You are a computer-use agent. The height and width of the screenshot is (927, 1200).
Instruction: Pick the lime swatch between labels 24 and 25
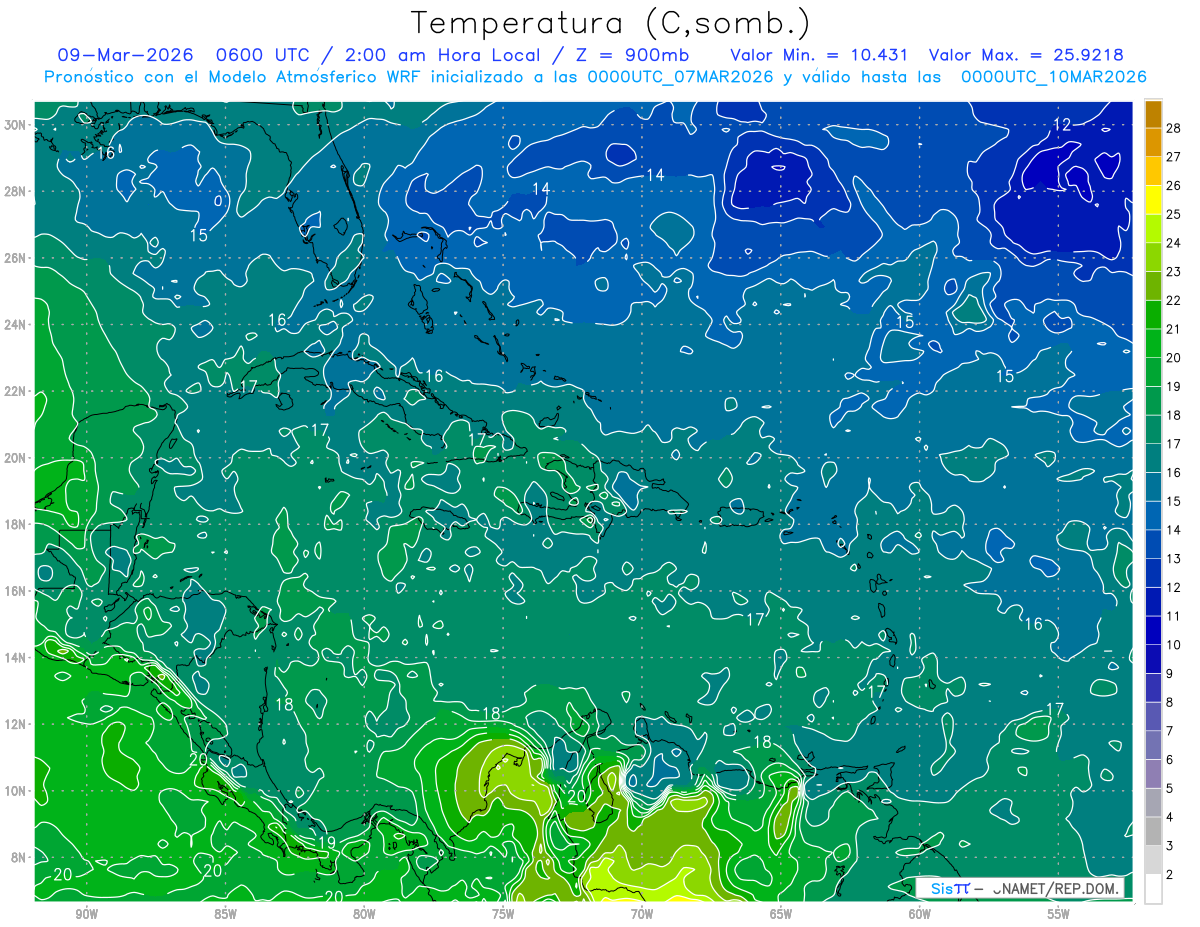pos(1153,229)
